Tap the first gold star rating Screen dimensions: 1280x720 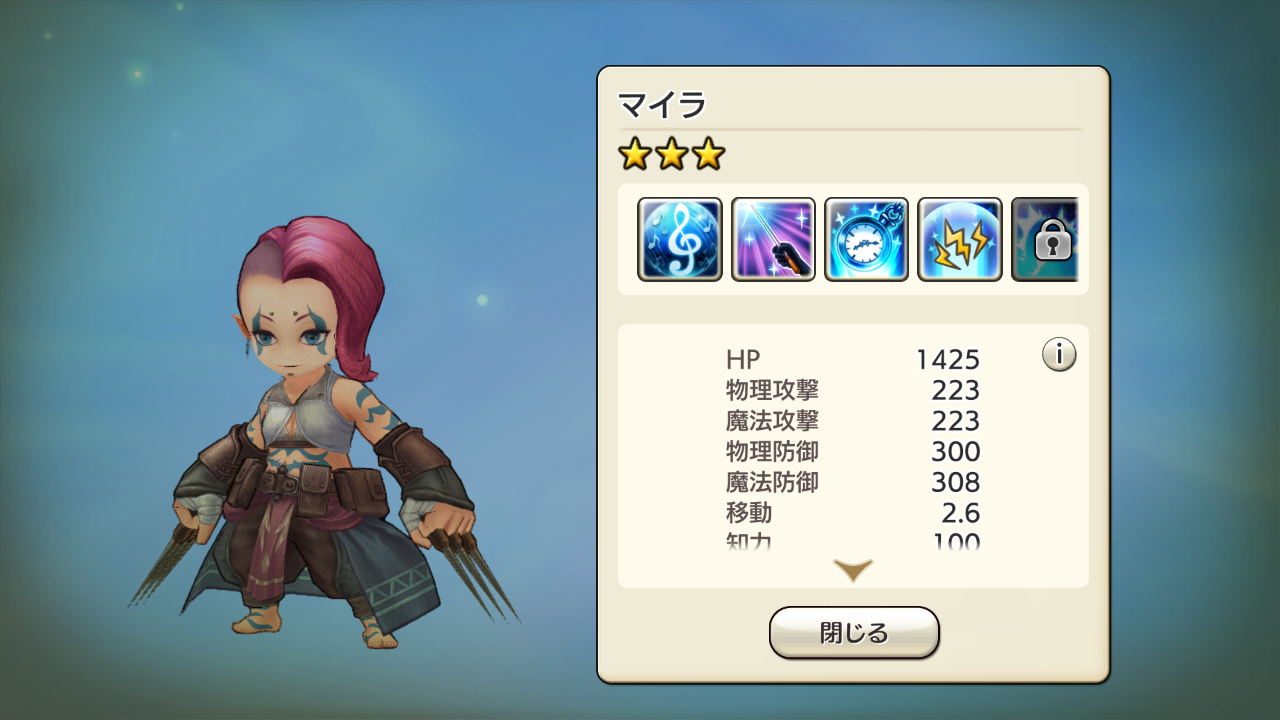[x=634, y=154]
